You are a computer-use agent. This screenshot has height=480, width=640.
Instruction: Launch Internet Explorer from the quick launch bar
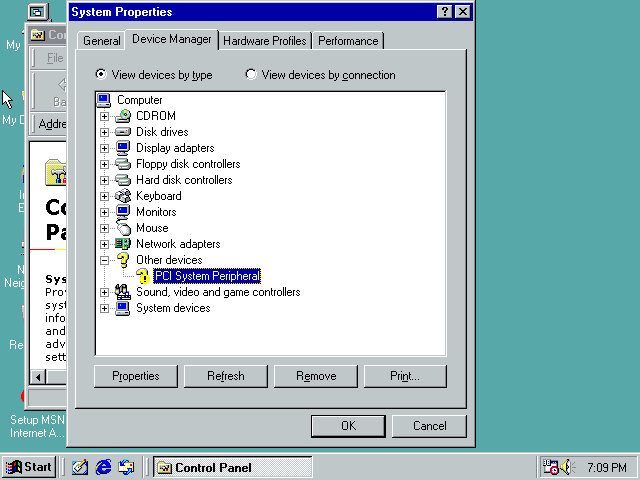(103, 467)
